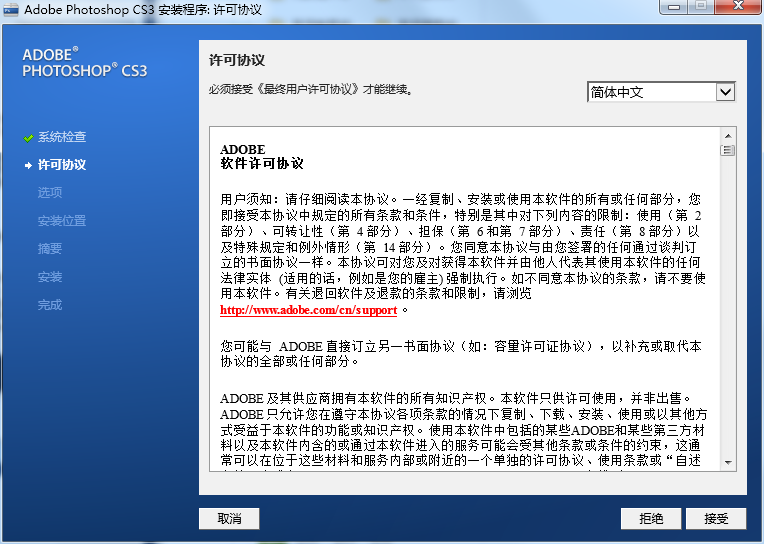
Task: Open the 简体中文 language dropdown
Action: pyautogui.click(x=661, y=92)
